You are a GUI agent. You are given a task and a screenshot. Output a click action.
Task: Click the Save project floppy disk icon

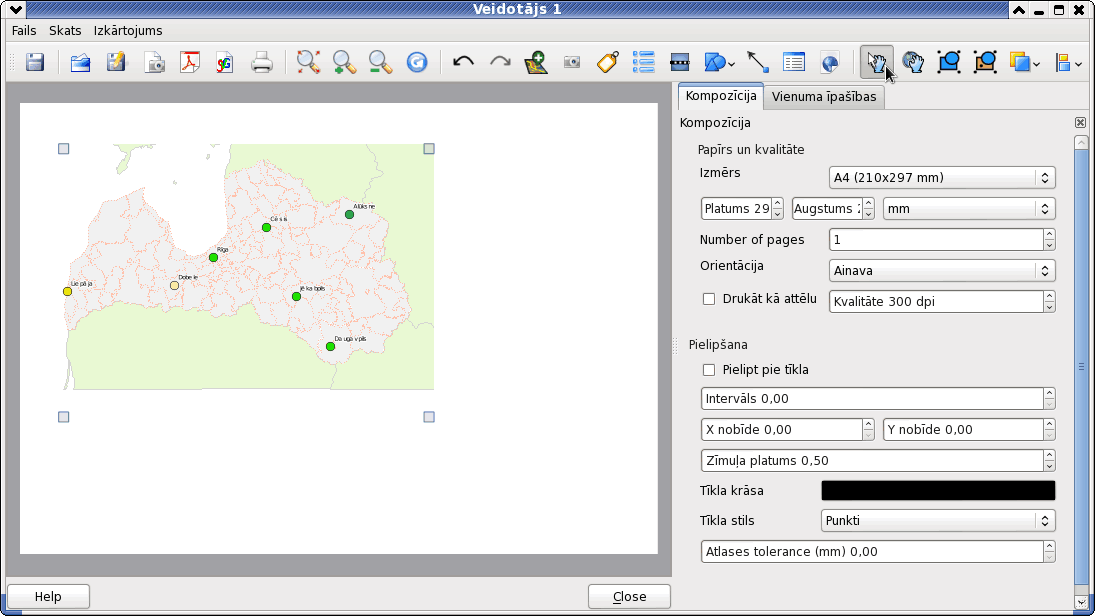(35, 63)
